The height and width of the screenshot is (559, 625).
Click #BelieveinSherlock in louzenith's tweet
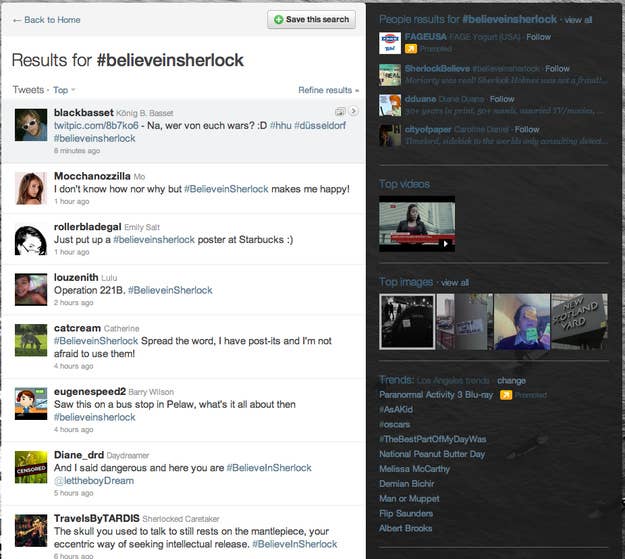pyautogui.click(x=170, y=290)
